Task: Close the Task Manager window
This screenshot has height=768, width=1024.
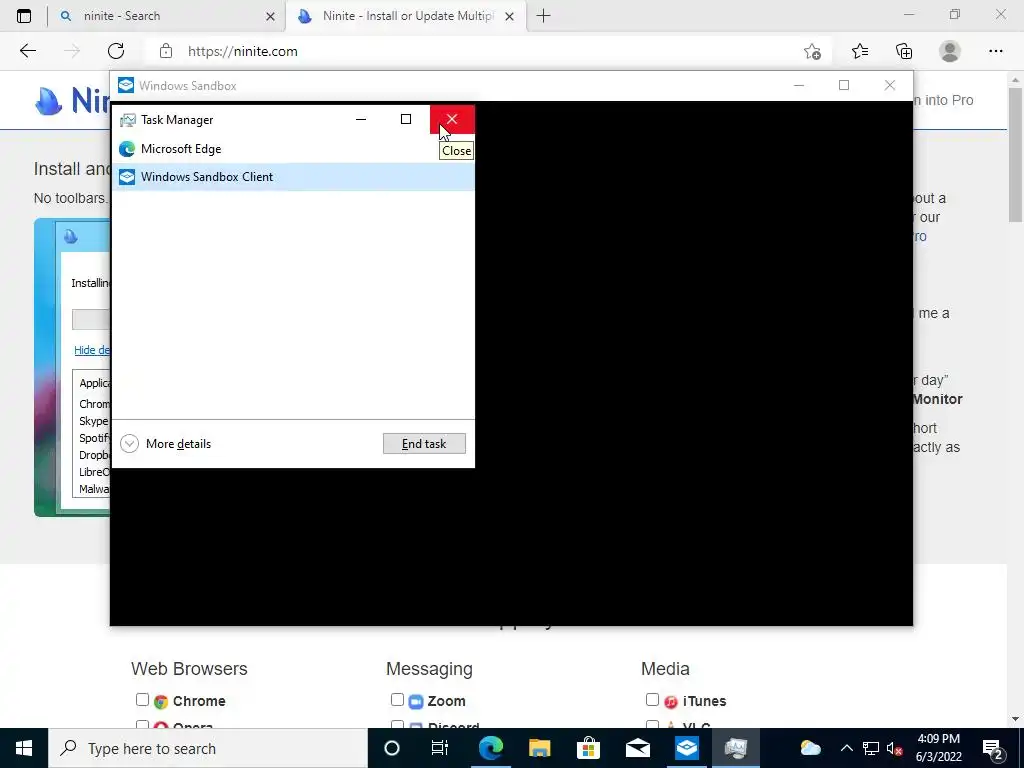Action: 452,119
